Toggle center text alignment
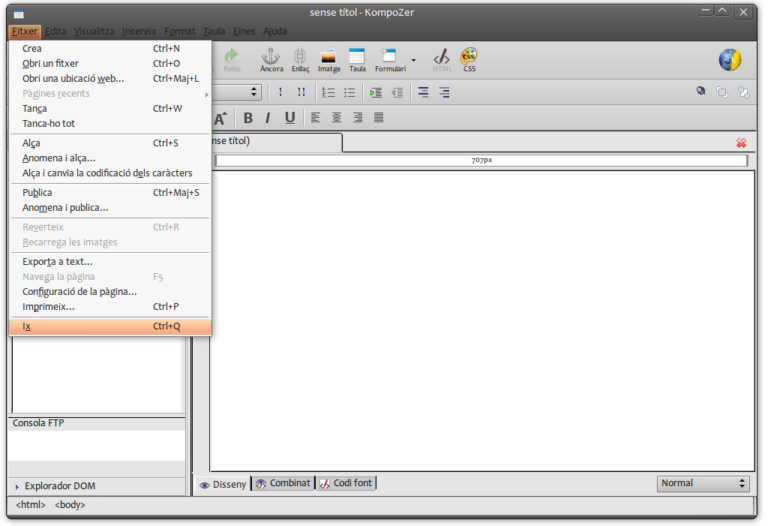Image resolution: width=768 pixels, height=526 pixels. [x=336, y=118]
